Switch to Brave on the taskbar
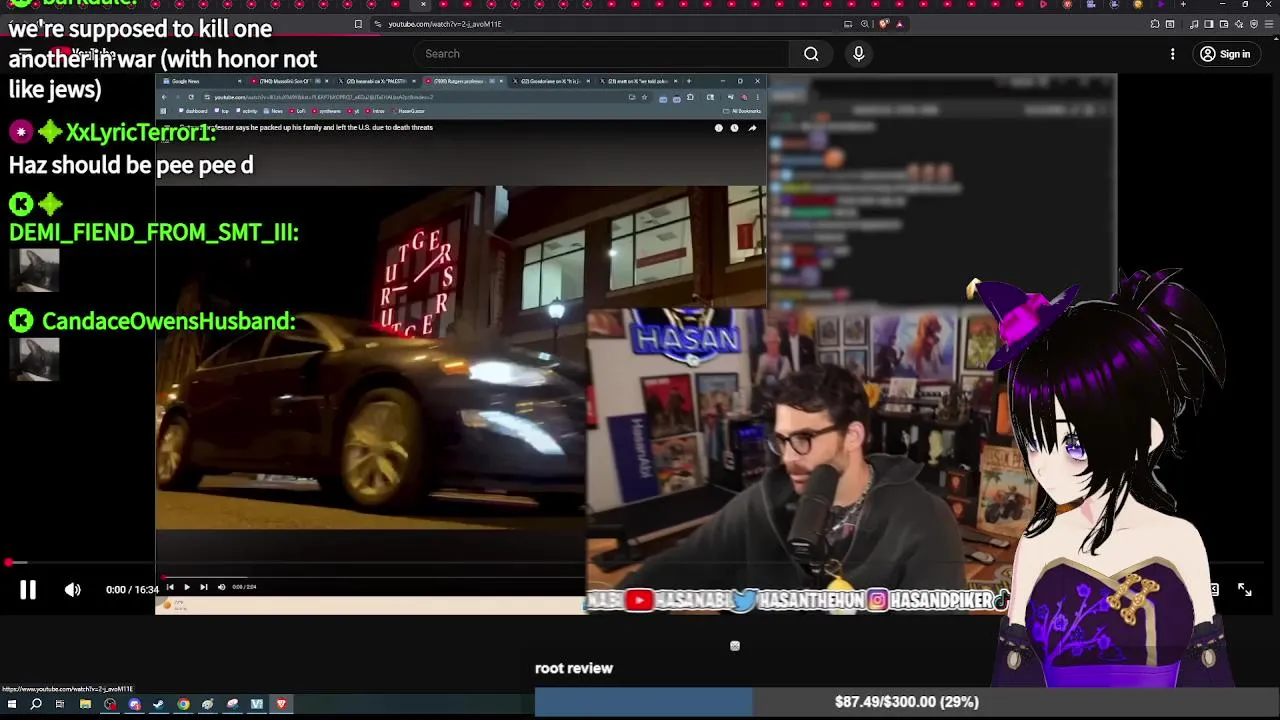The width and height of the screenshot is (1280, 720). click(281, 704)
